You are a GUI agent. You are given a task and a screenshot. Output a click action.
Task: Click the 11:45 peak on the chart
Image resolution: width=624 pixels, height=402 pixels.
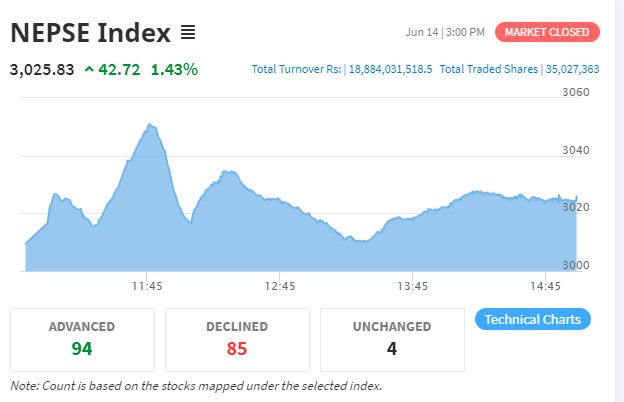pyautogui.click(x=150, y=126)
